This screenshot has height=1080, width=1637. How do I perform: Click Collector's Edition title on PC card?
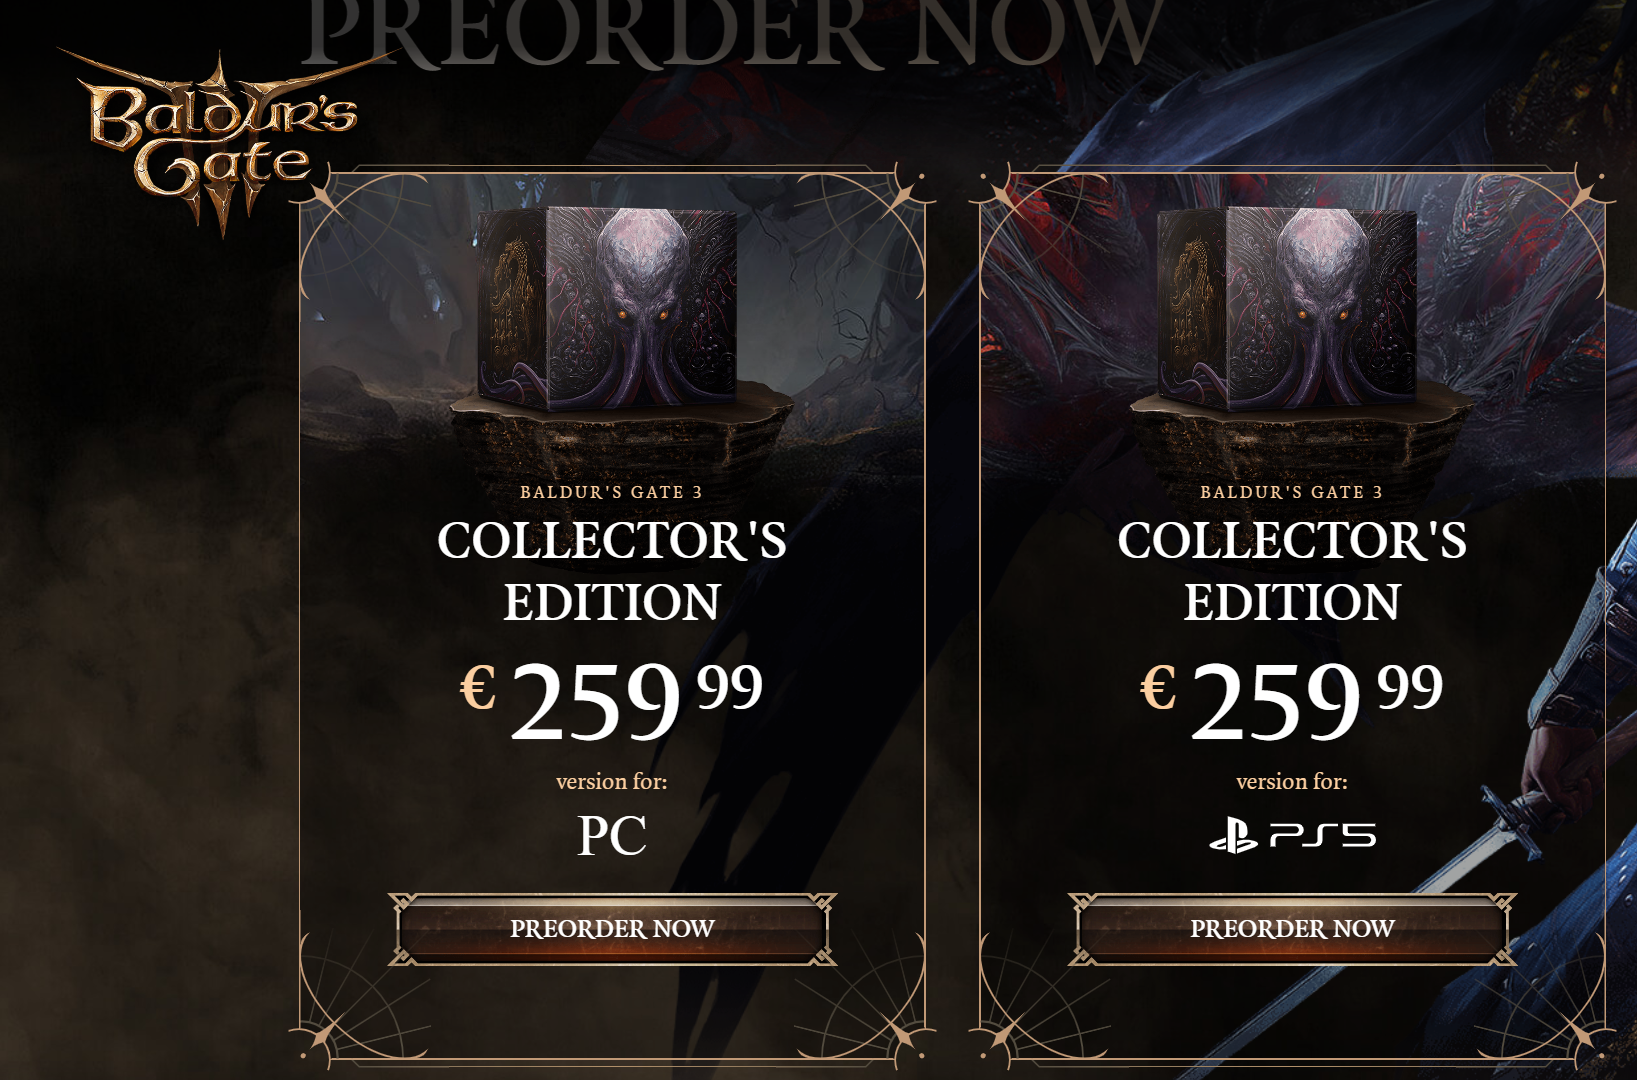pyautogui.click(x=612, y=571)
